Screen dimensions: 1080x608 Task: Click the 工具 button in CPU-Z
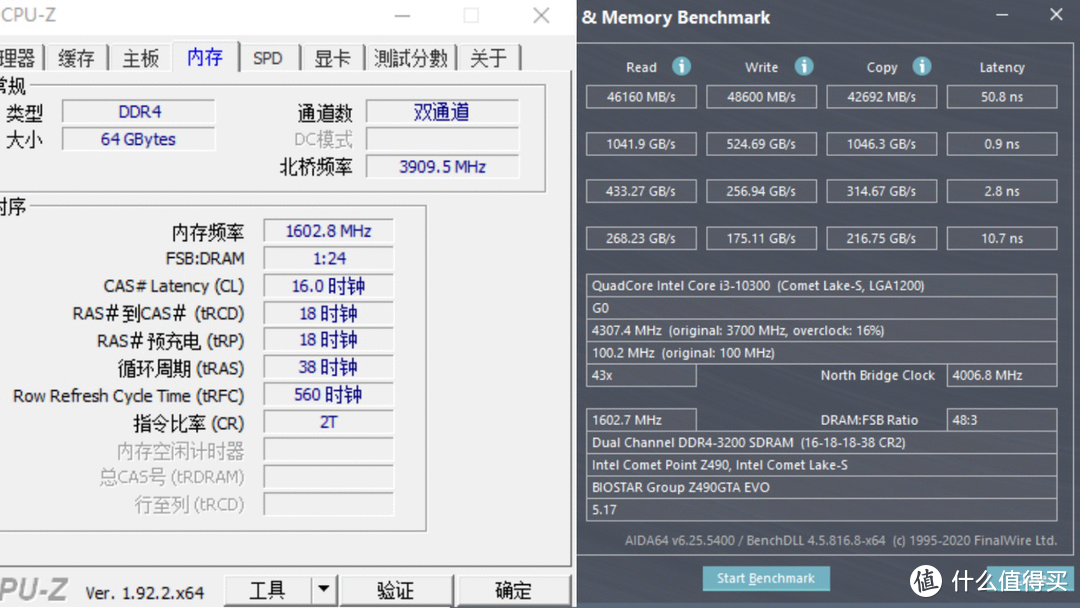tap(267, 590)
